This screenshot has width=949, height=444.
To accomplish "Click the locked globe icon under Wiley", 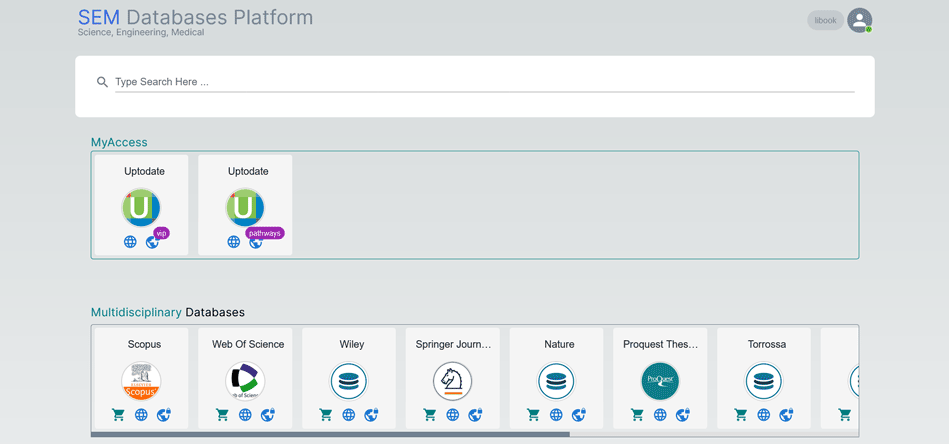I will tap(372, 414).
